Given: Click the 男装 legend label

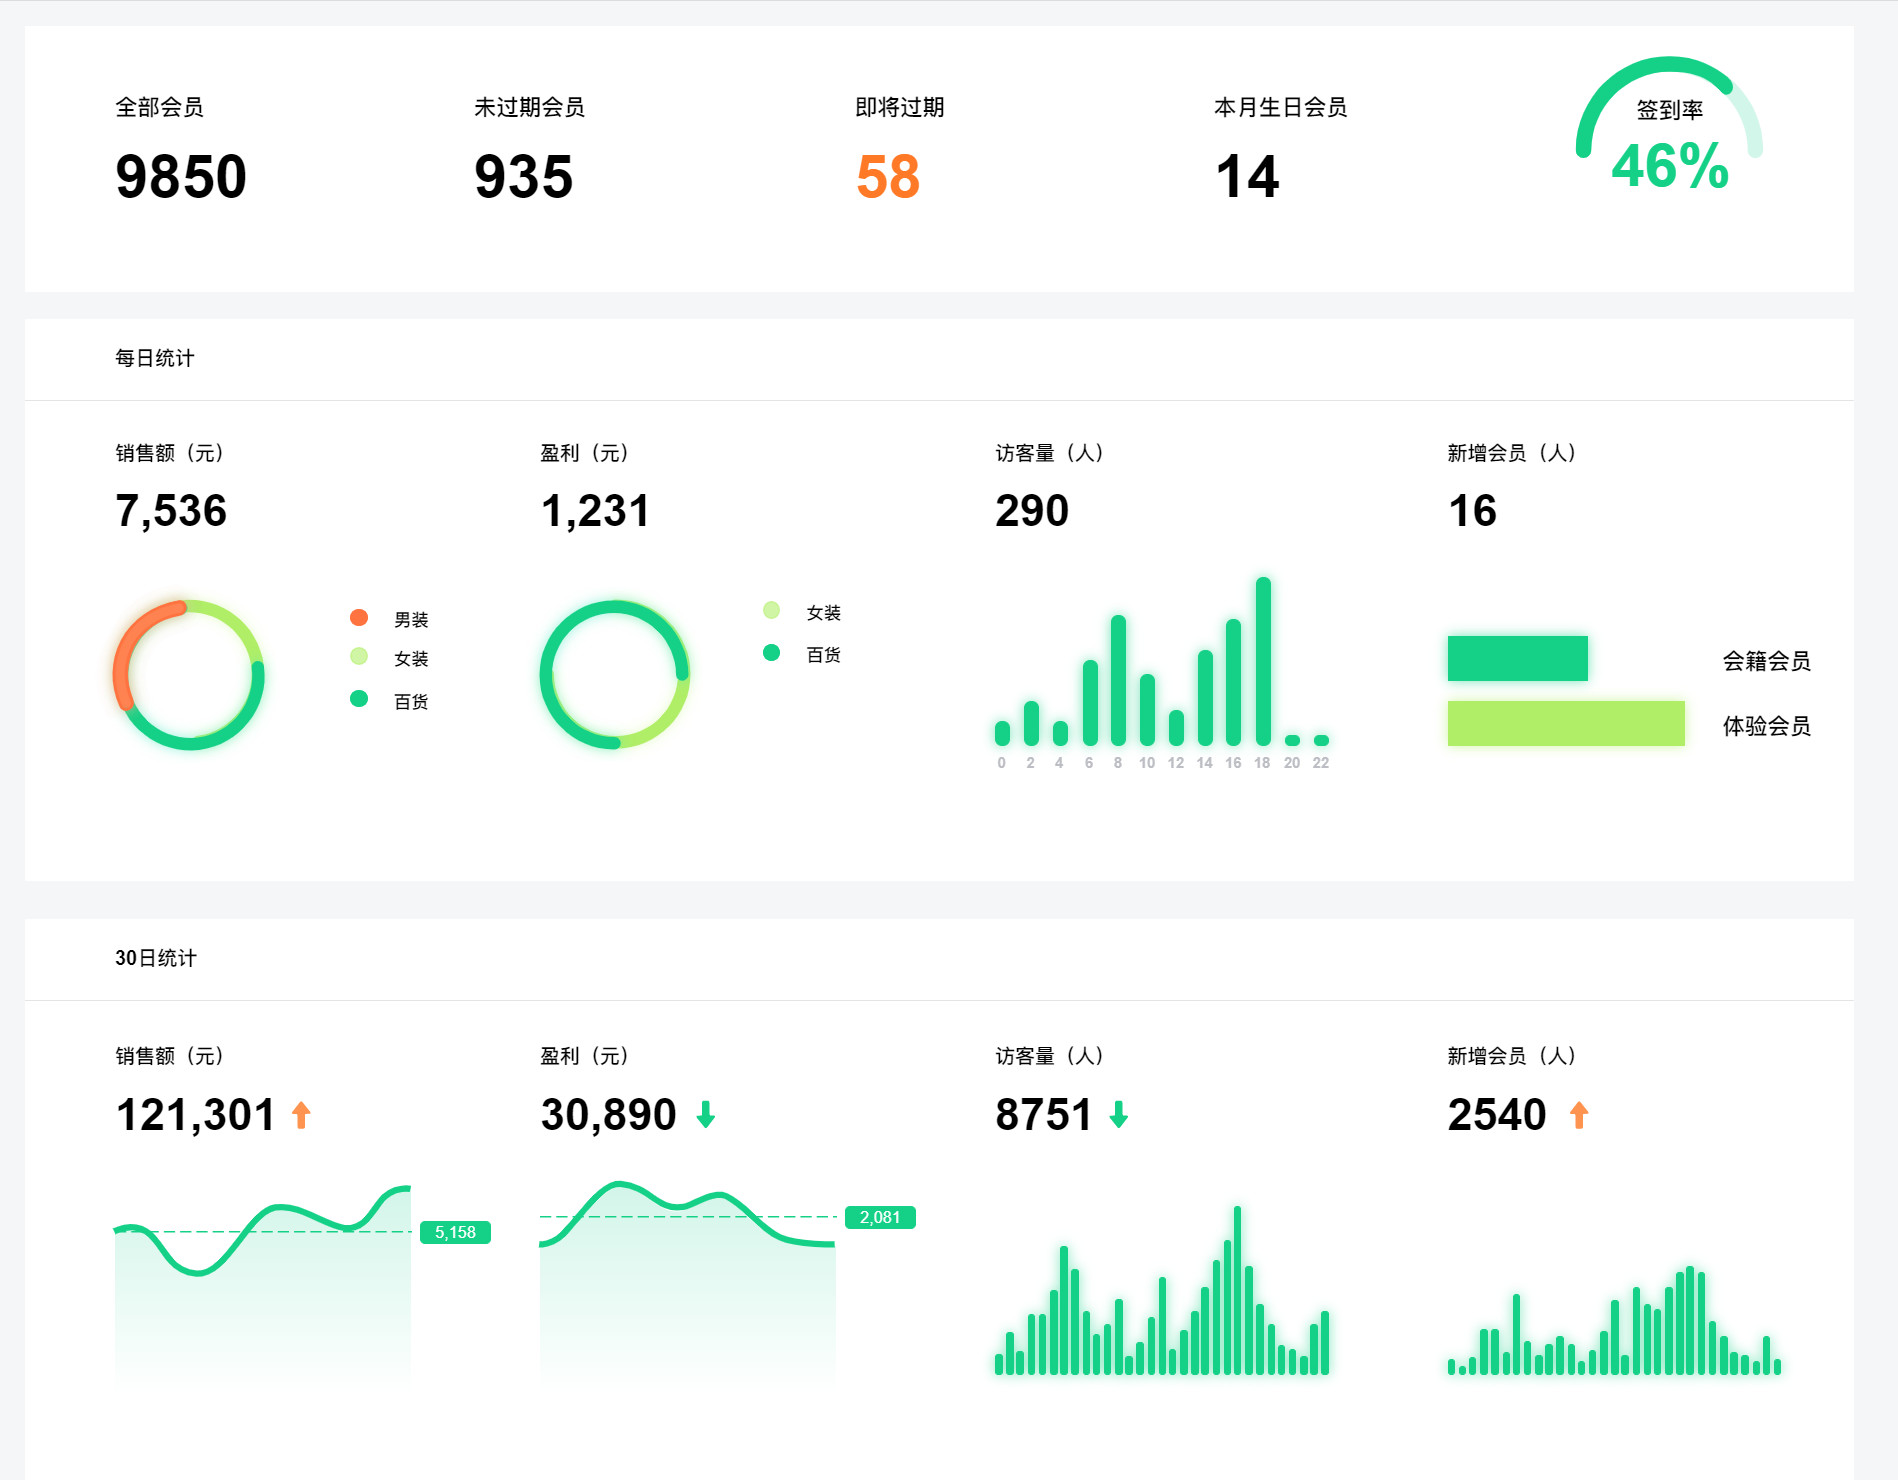Looking at the screenshot, I should 411,620.
